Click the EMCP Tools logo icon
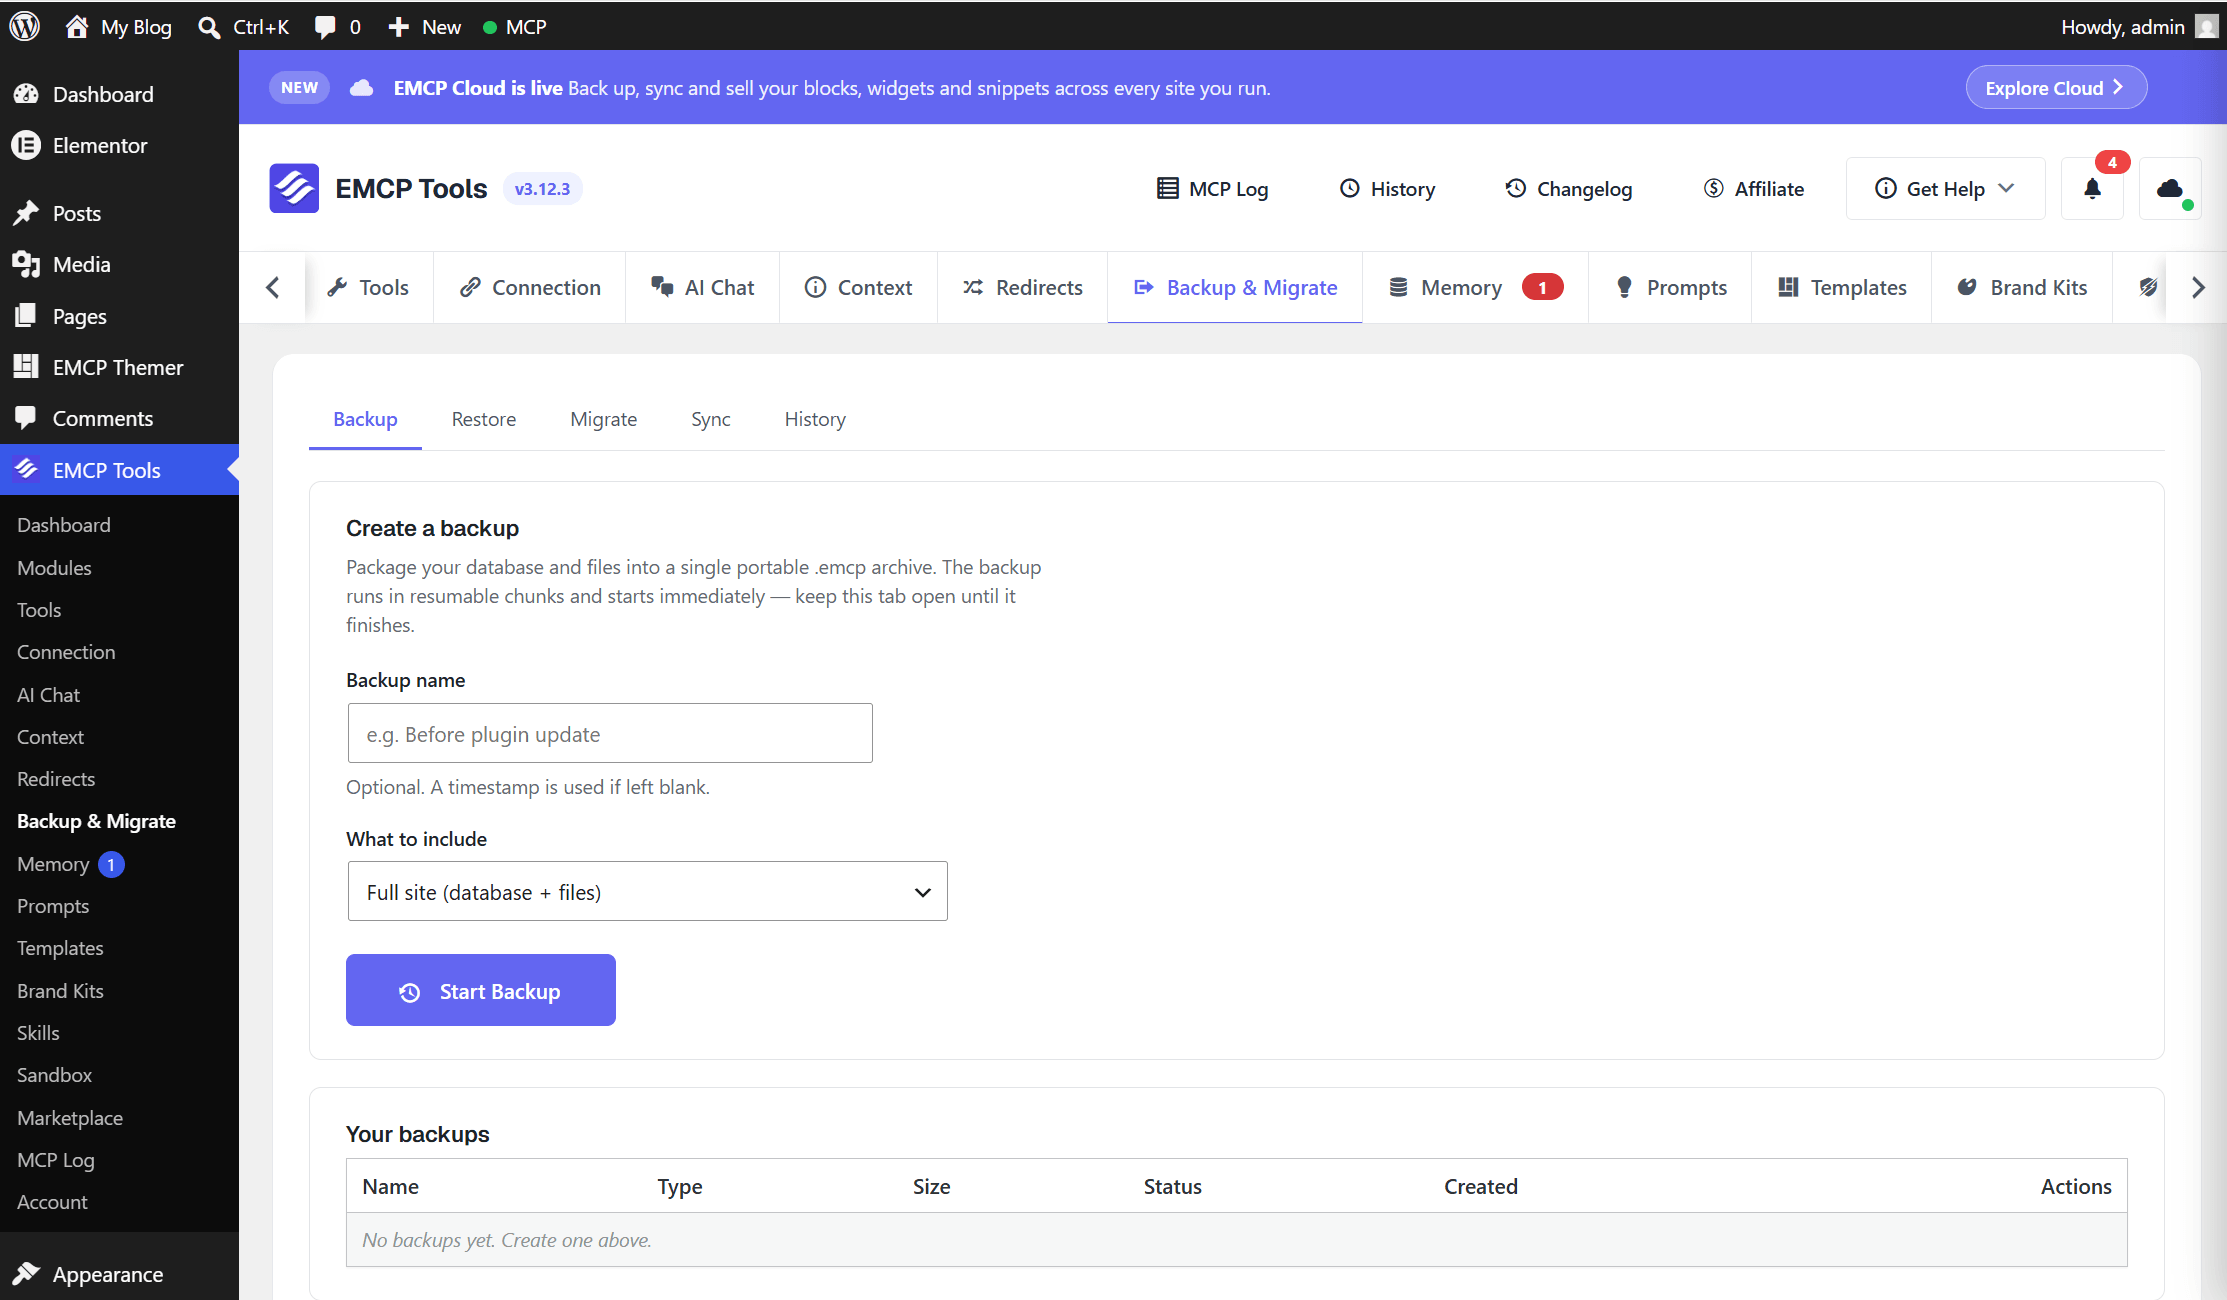The image size is (2227, 1300). coord(294,188)
